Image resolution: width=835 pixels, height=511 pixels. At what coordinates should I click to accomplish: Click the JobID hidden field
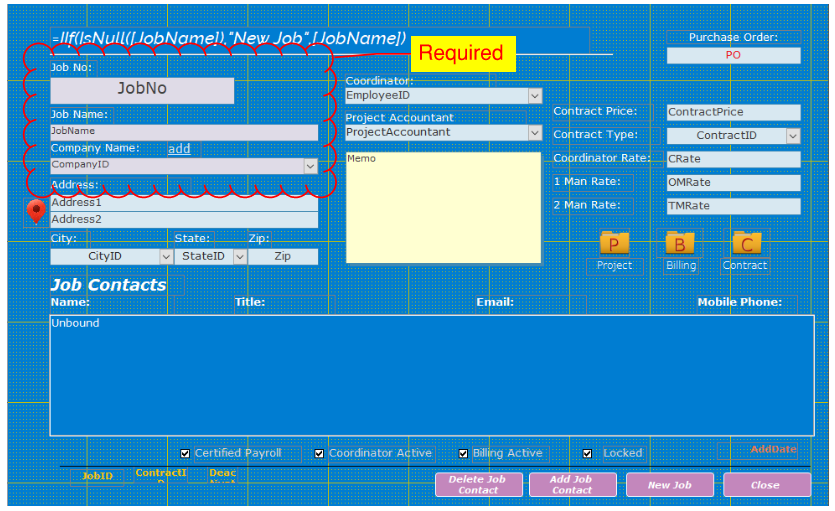pyautogui.click(x=97, y=476)
